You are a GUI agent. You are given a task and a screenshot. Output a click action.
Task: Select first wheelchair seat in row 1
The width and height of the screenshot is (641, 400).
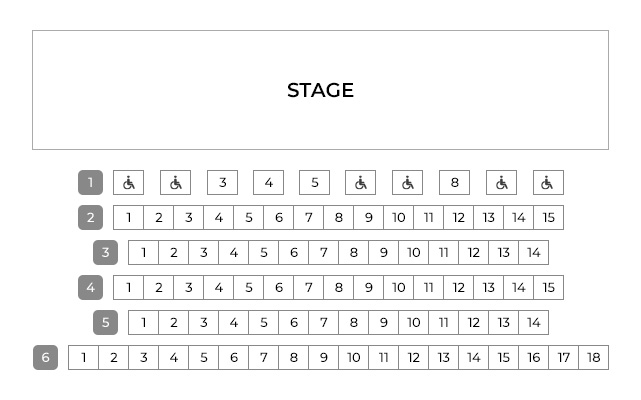pyautogui.click(x=128, y=182)
